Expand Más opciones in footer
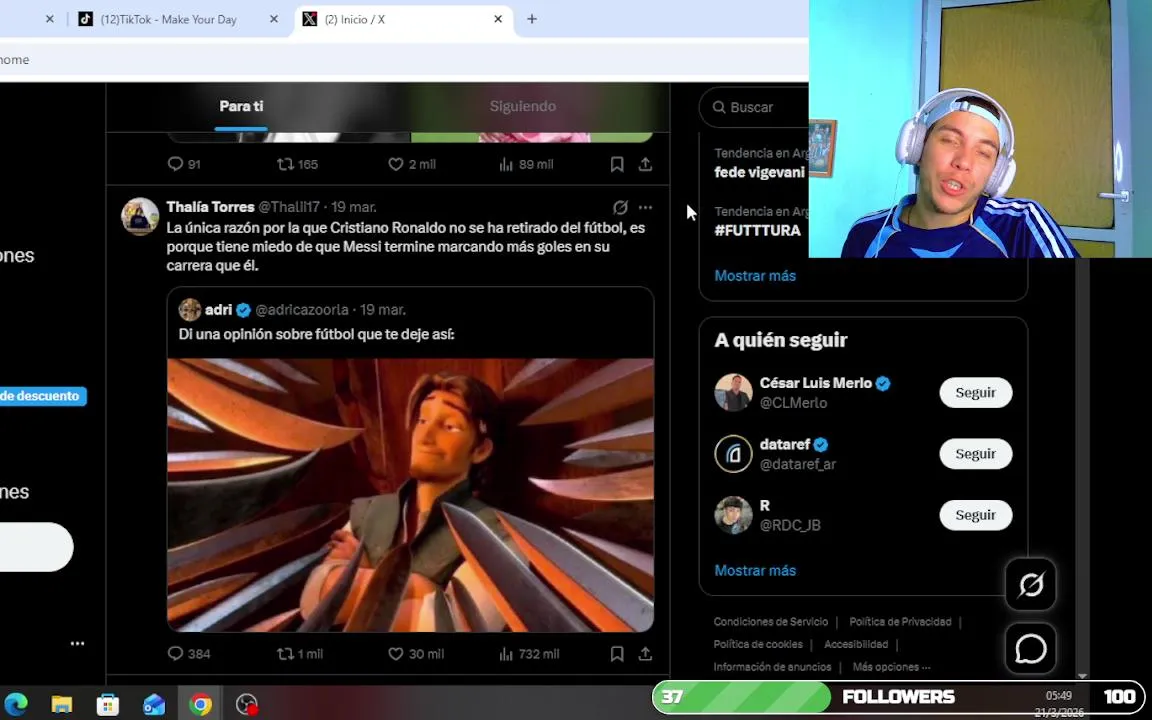The width and height of the screenshot is (1152, 720). point(891,667)
